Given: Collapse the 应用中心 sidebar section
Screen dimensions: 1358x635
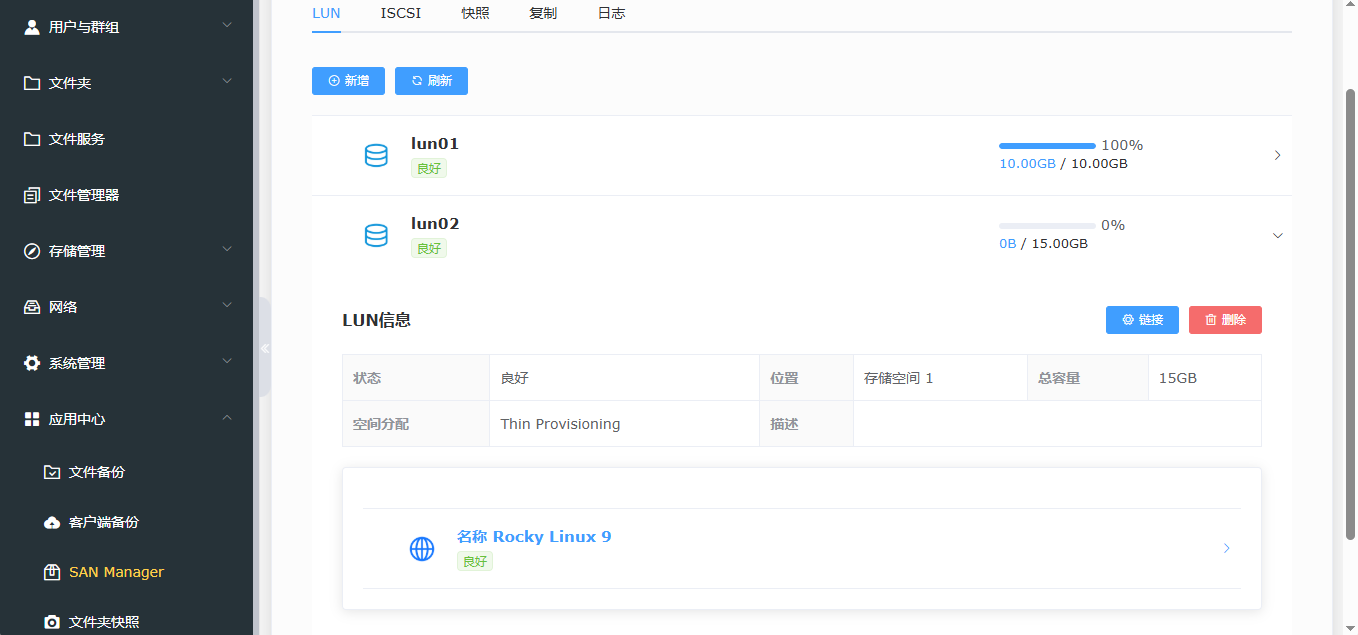Looking at the screenshot, I should click(227, 418).
